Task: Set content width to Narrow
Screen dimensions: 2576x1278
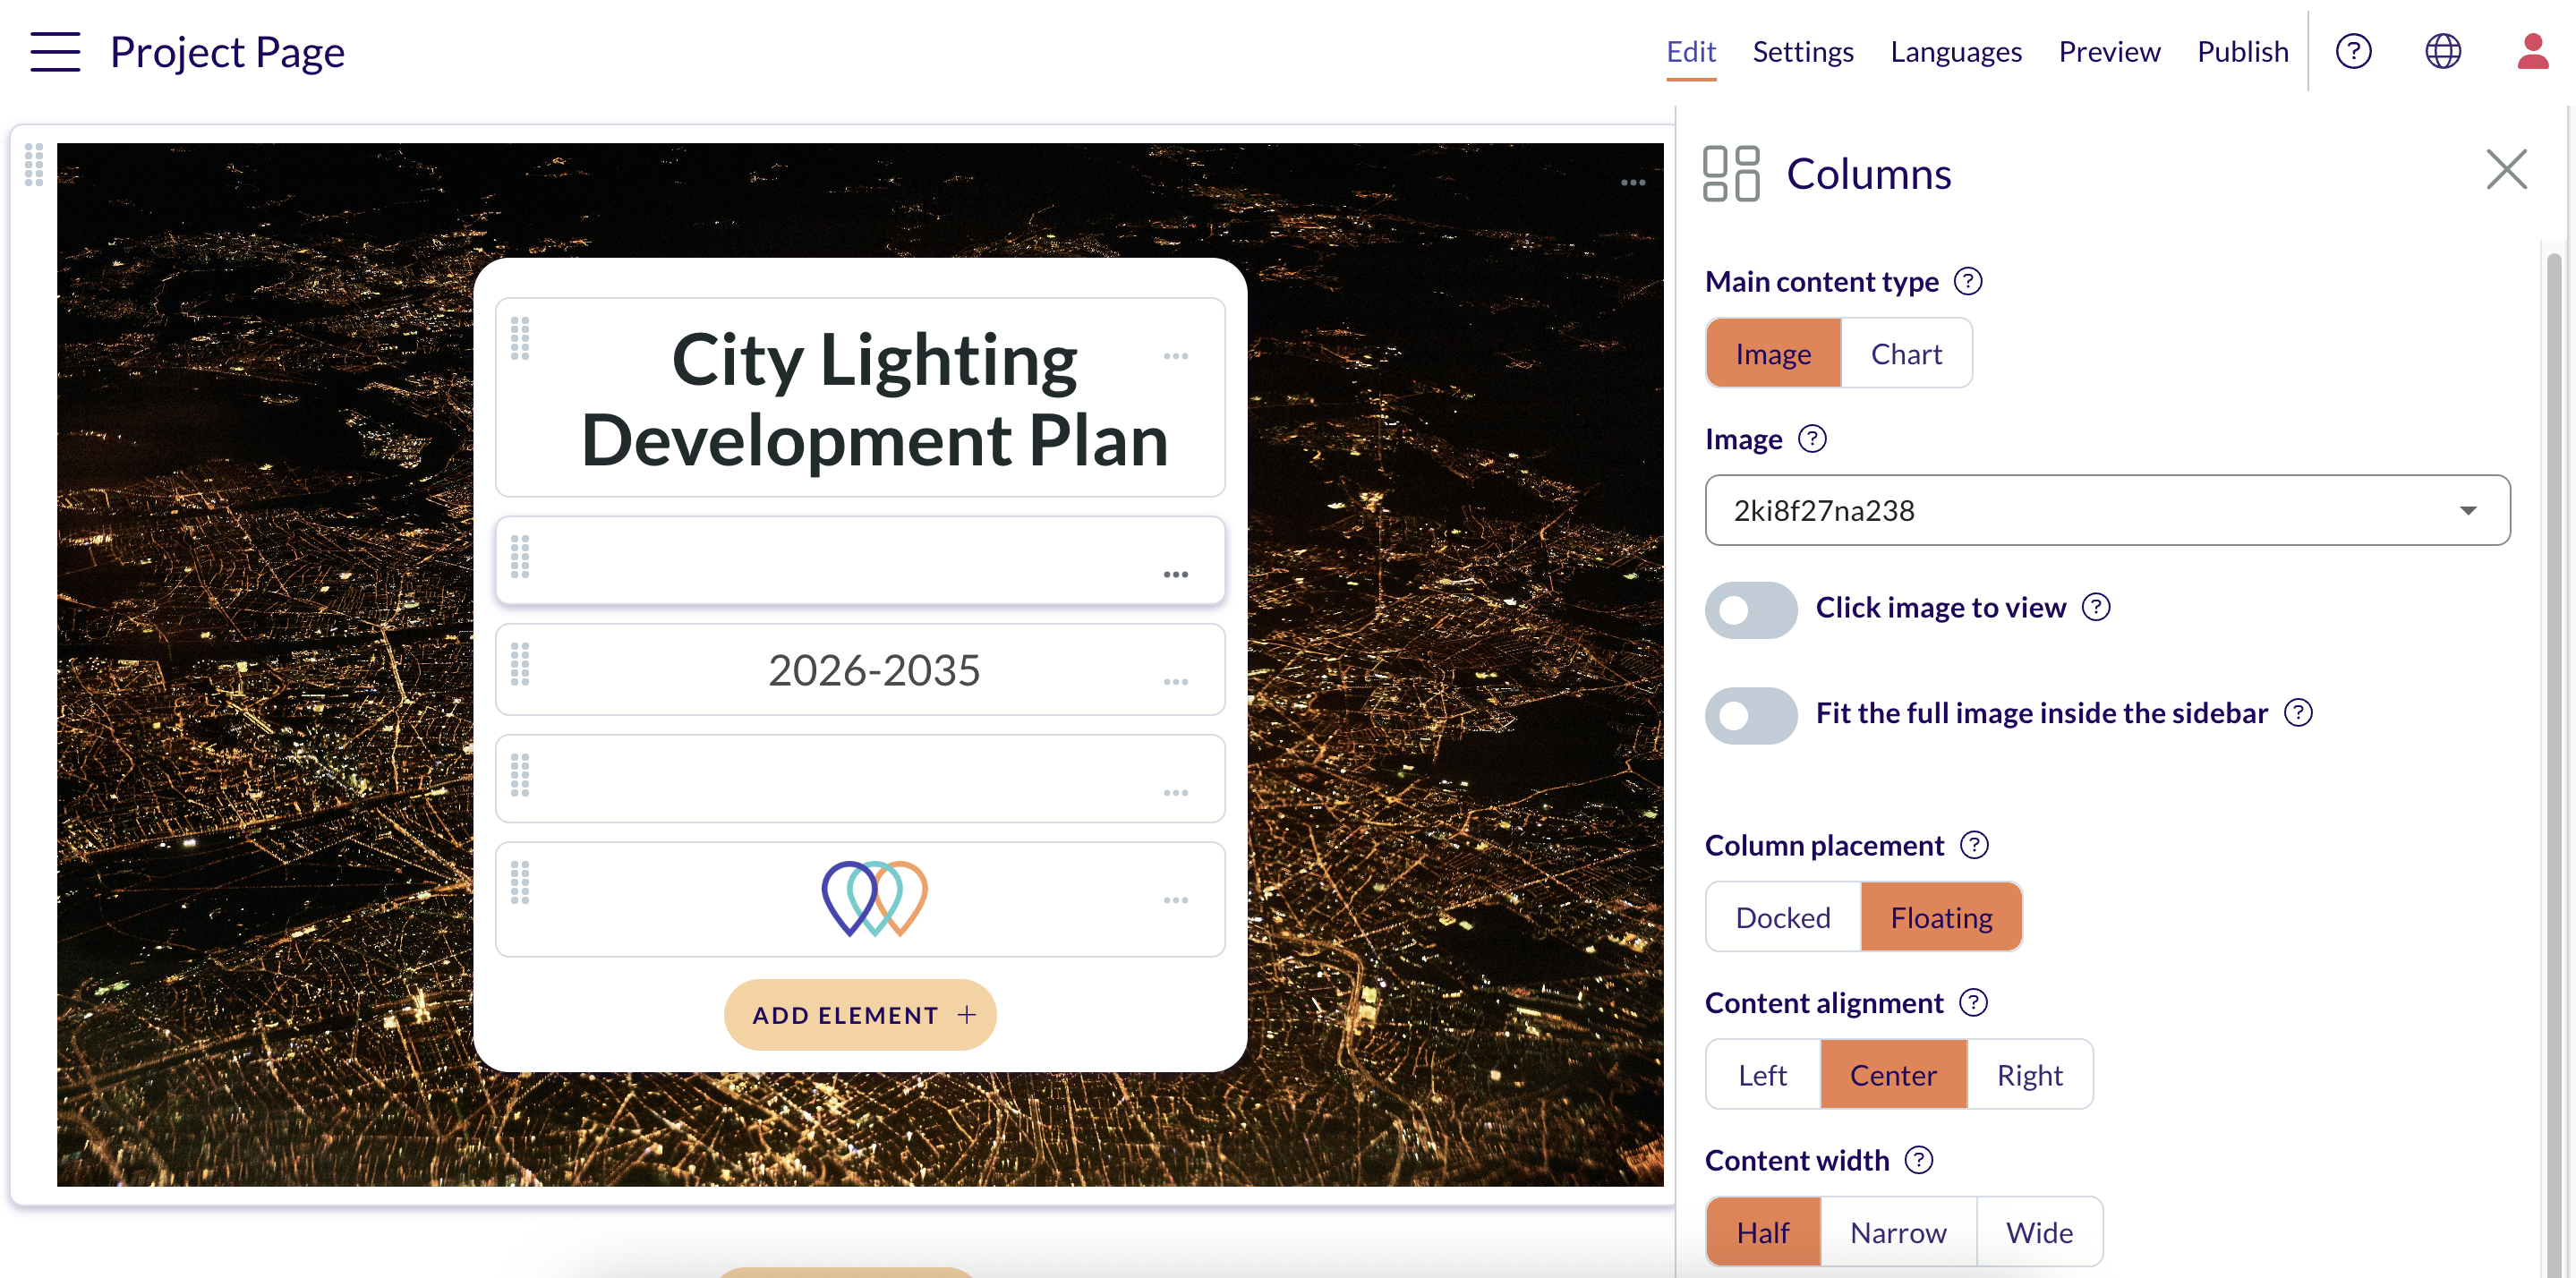Action: (1898, 1232)
